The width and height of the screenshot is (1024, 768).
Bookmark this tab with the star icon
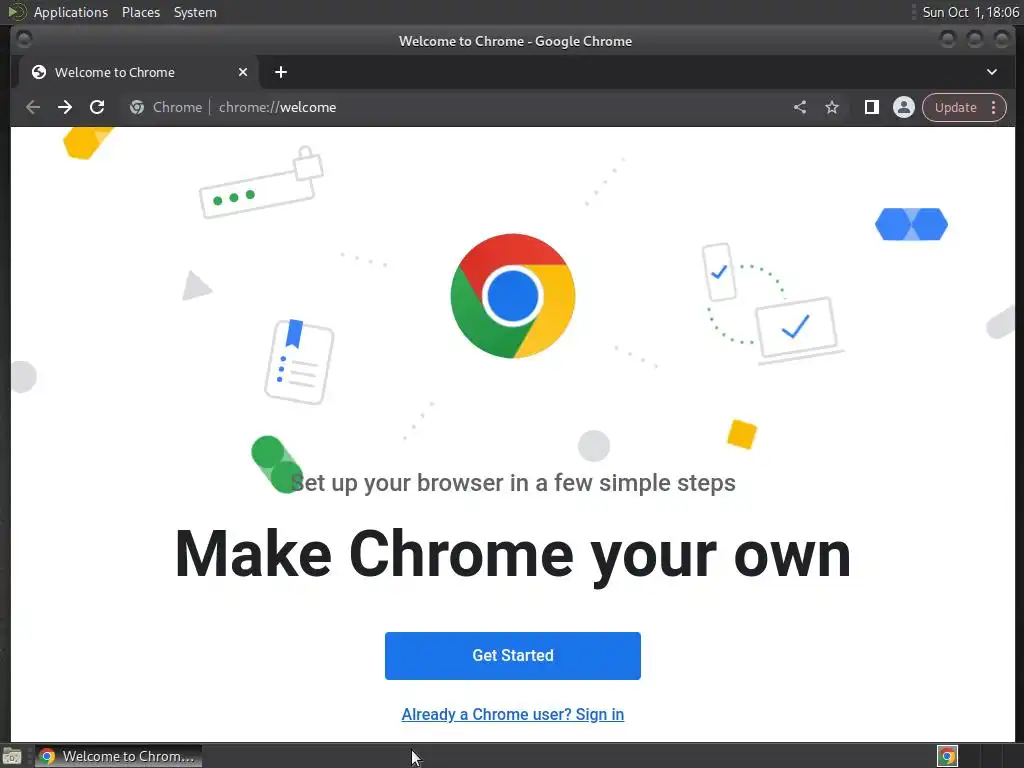pyautogui.click(x=831, y=107)
